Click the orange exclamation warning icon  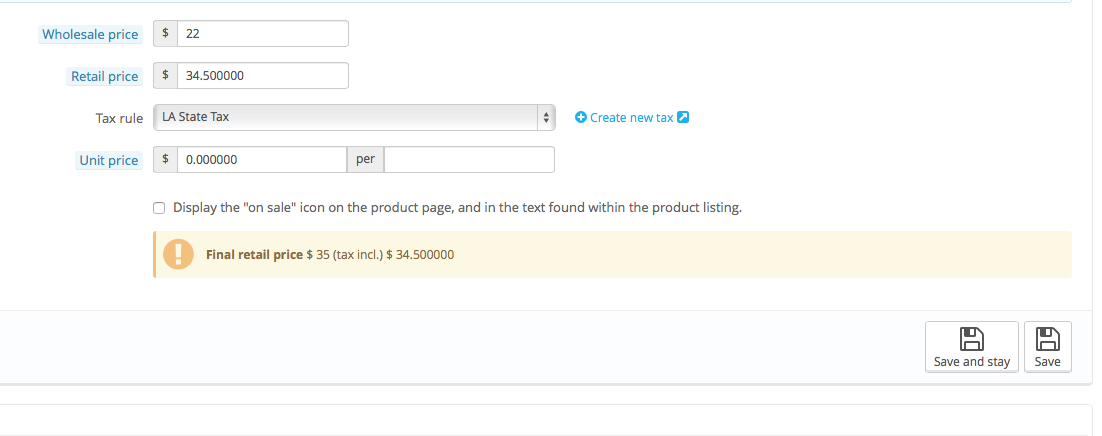click(x=178, y=254)
